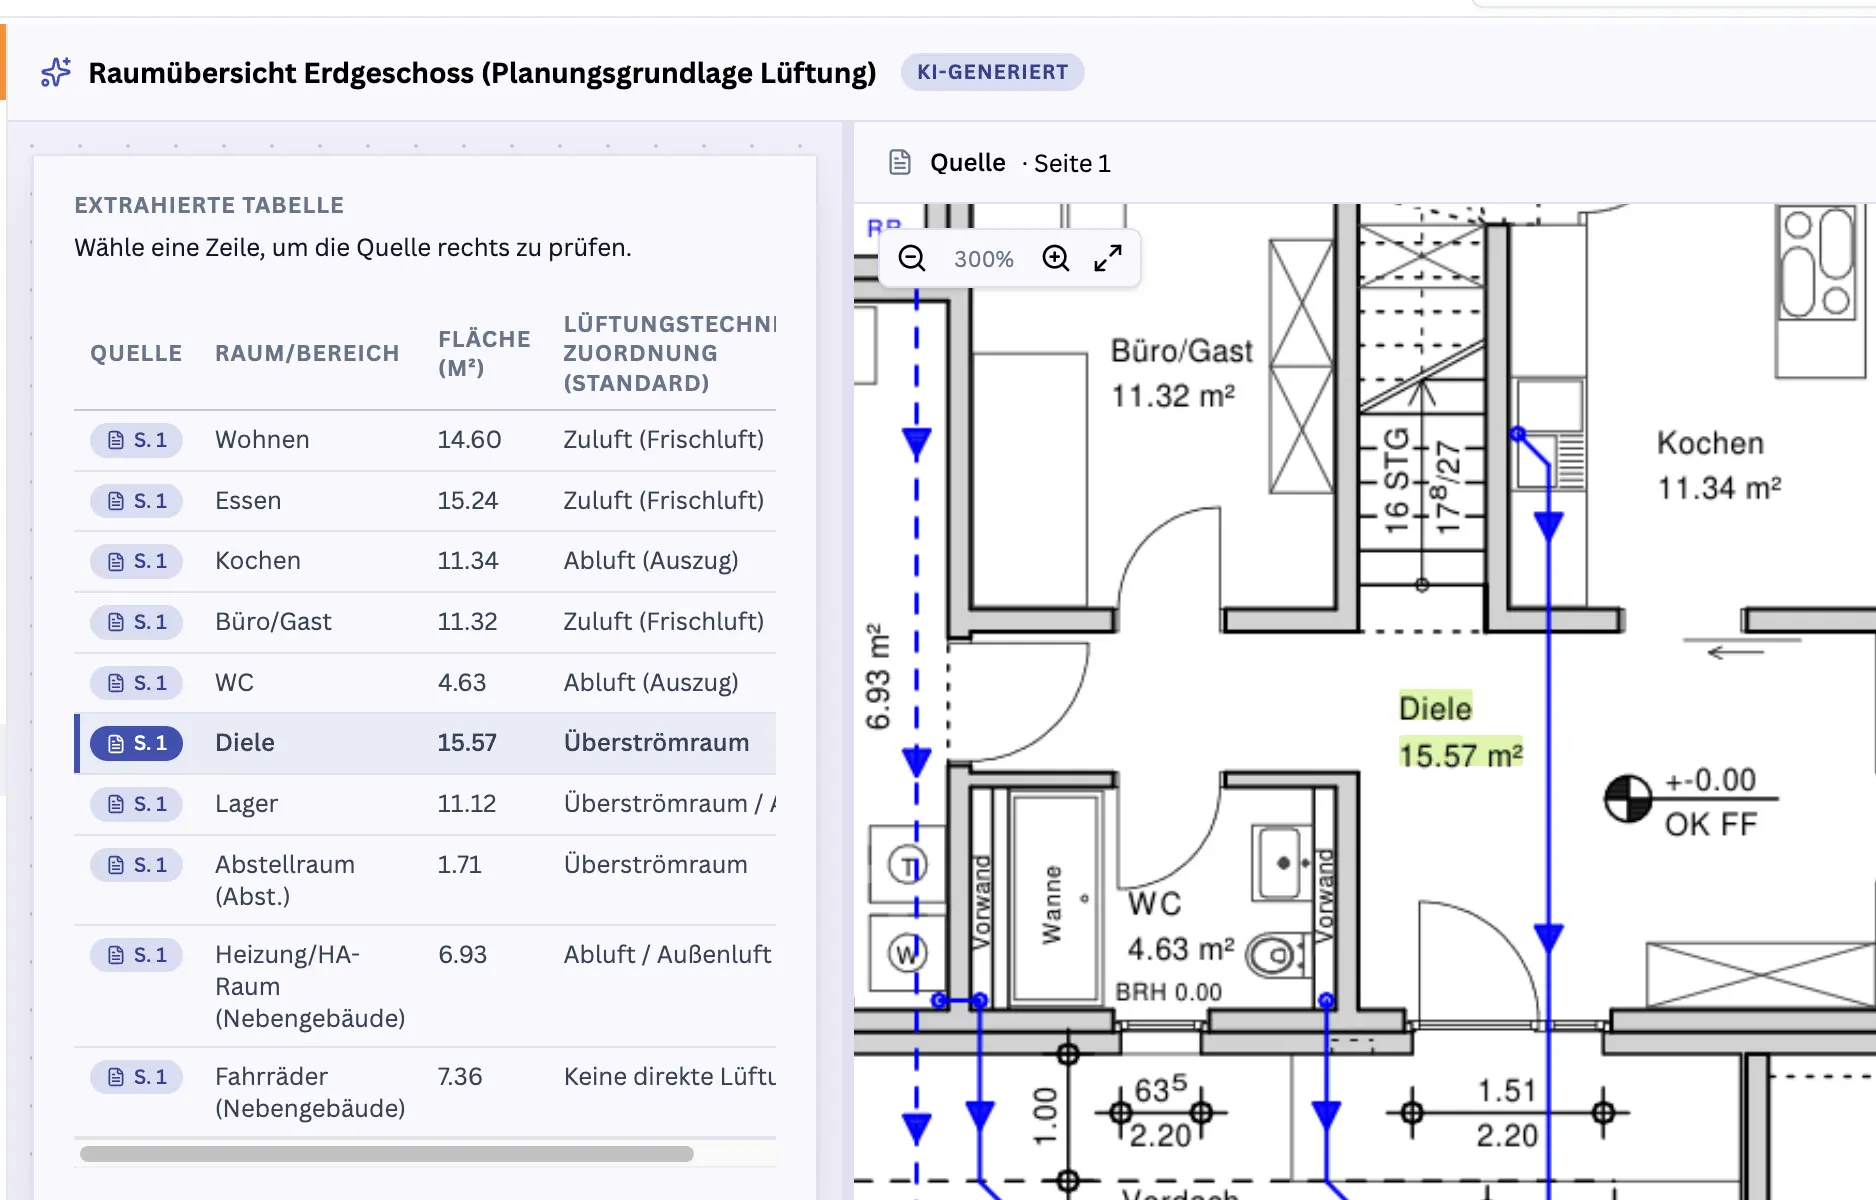Select the Büro/Gast table row
This screenshot has height=1200, width=1876.
click(425, 622)
